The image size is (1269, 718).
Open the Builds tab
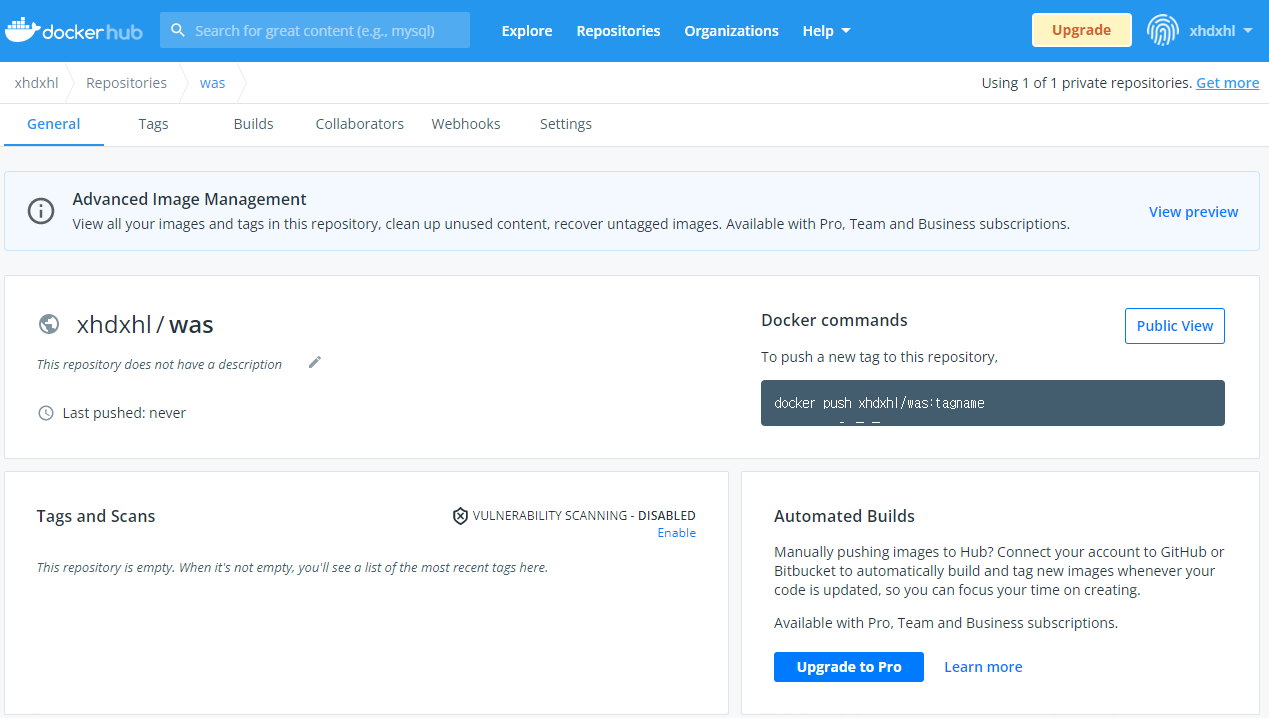[253, 124]
